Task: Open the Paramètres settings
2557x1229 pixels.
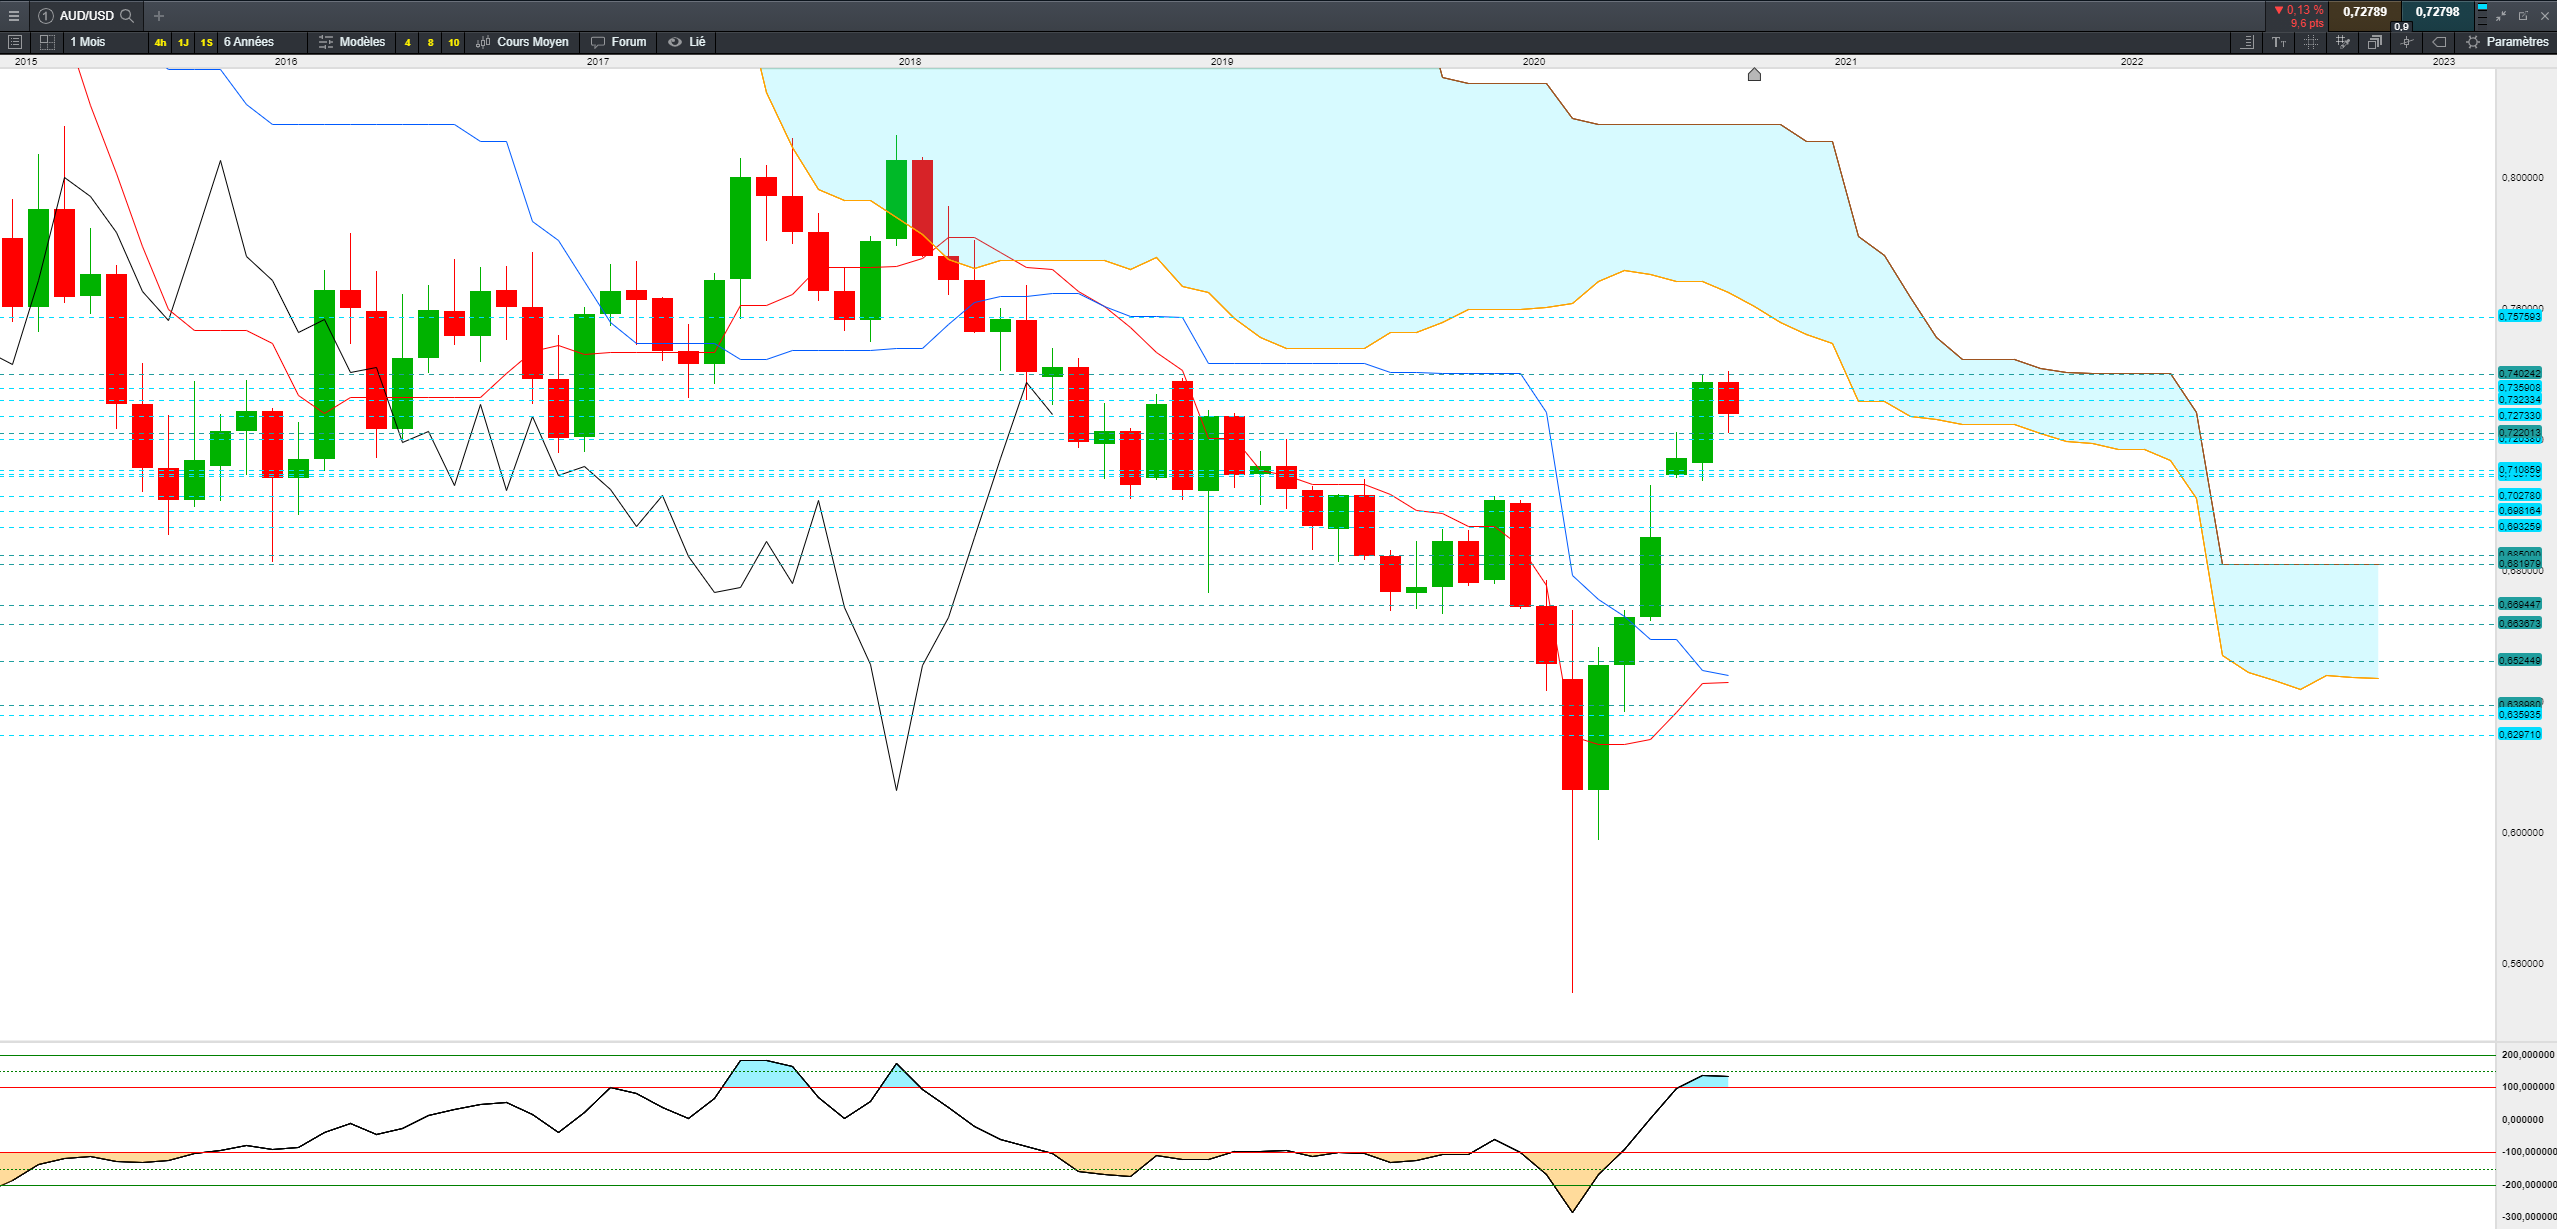Action: click(2508, 42)
